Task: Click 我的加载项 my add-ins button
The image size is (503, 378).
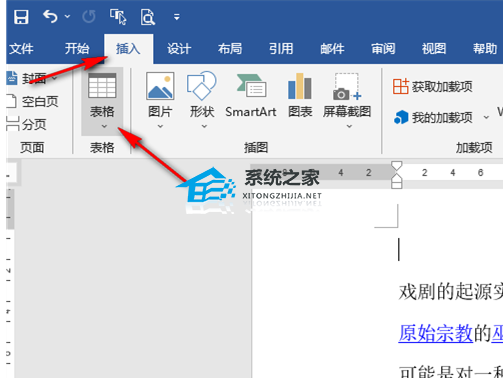Action: (433, 117)
